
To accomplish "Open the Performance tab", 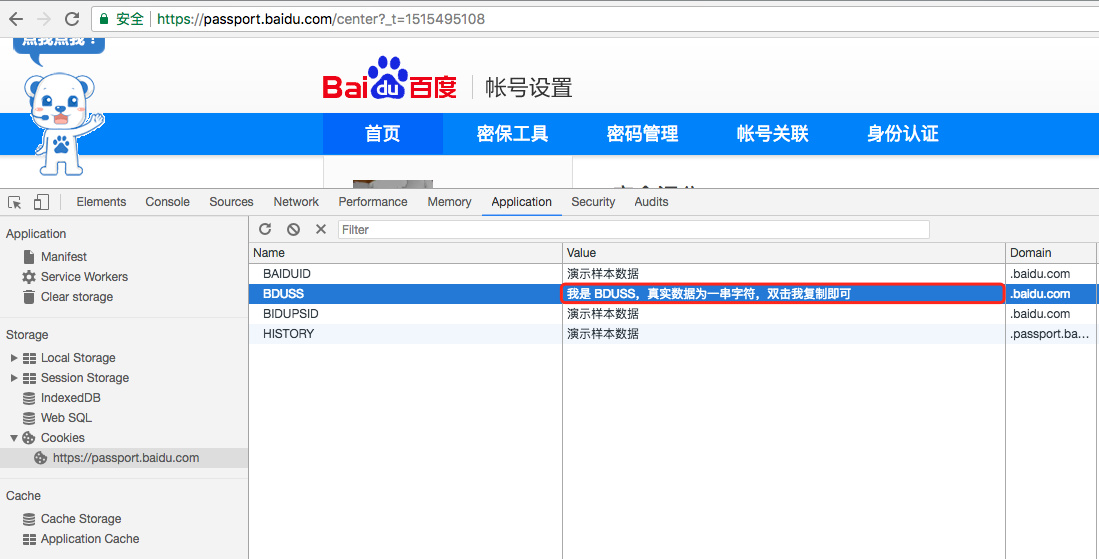I will [x=373, y=202].
